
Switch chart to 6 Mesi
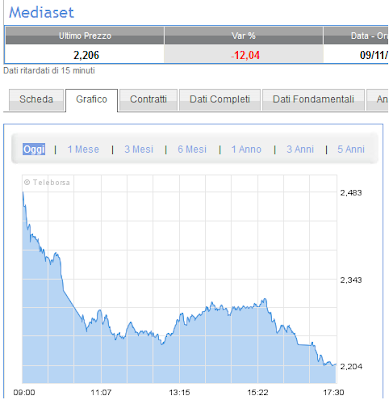coord(192,149)
